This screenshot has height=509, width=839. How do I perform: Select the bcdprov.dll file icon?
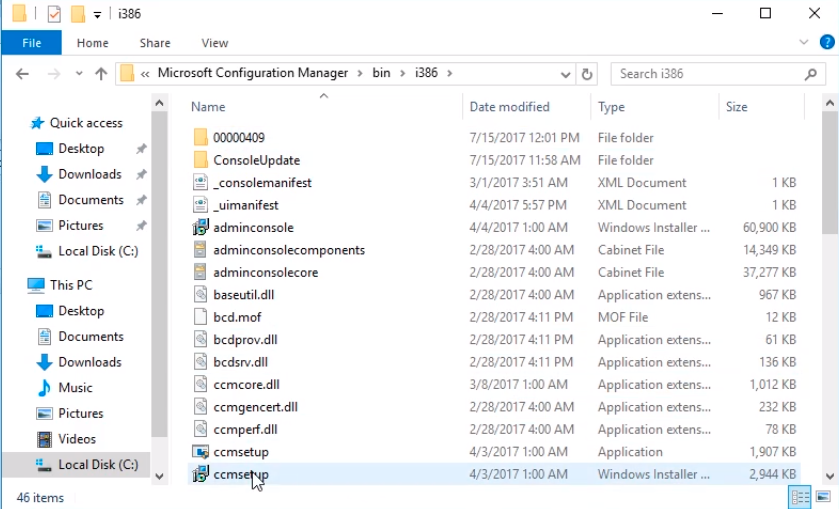200,340
